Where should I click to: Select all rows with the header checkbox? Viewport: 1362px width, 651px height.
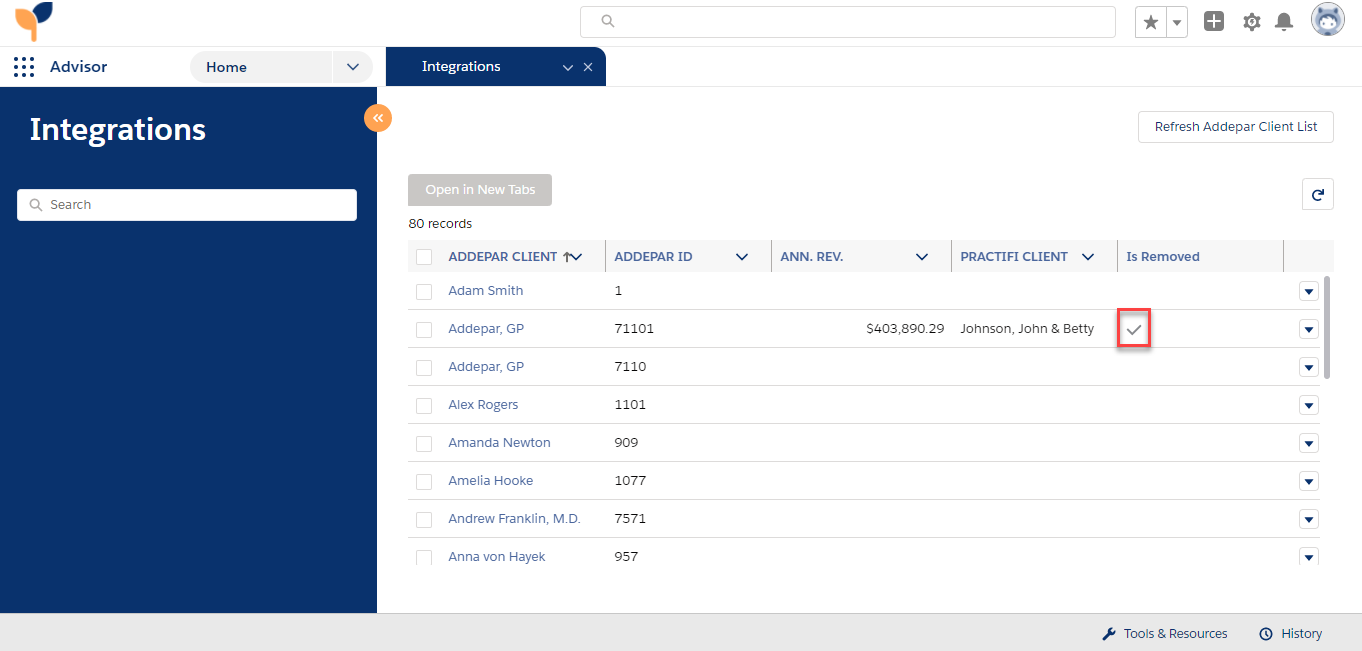point(424,256)
